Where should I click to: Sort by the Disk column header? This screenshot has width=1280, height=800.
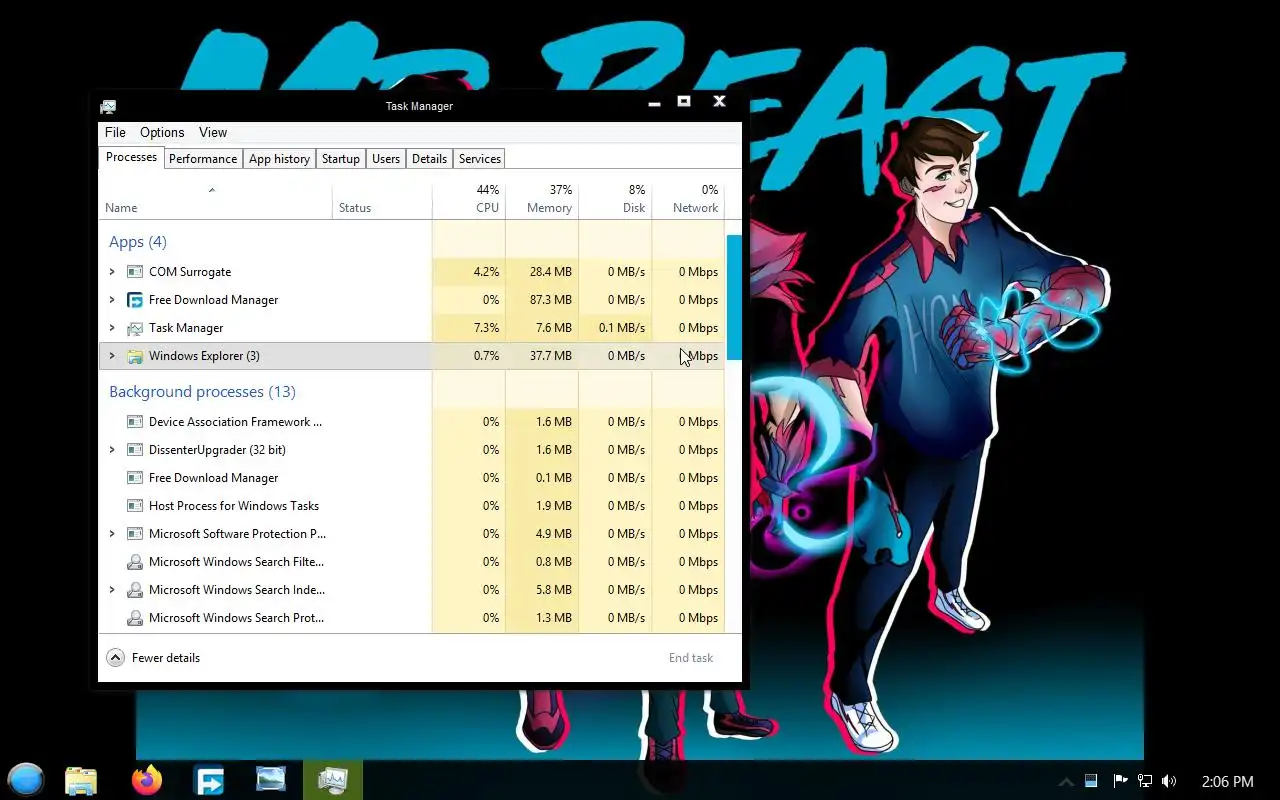615,200
